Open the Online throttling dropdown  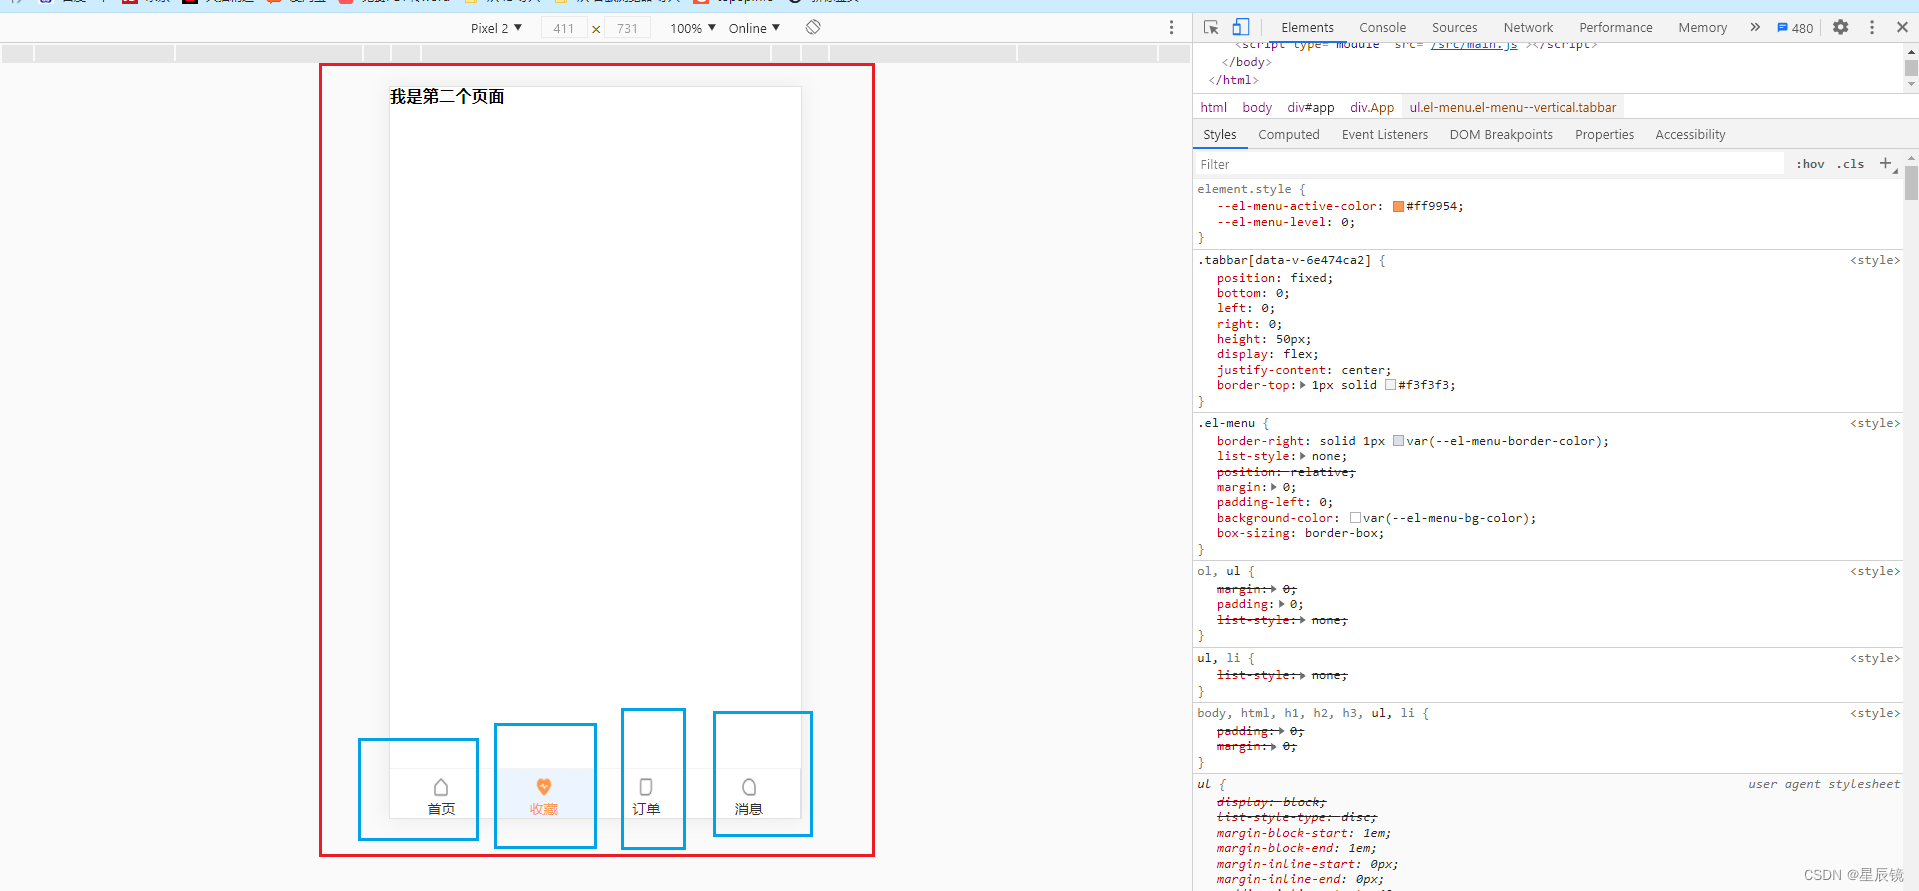[754, 28]
